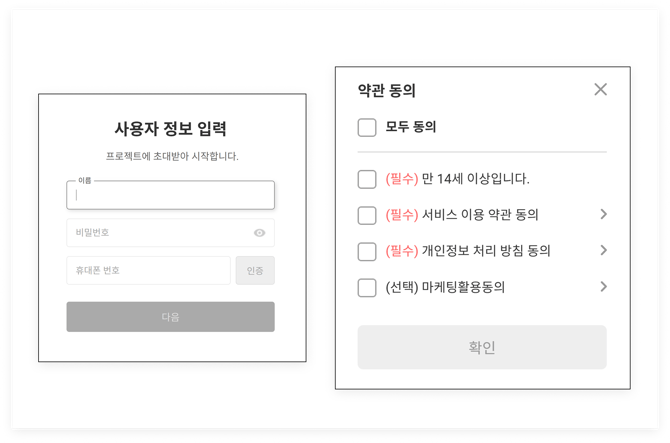
Task: Check 만 14세 이상입니다 checkbox
Action: (367, 179)
